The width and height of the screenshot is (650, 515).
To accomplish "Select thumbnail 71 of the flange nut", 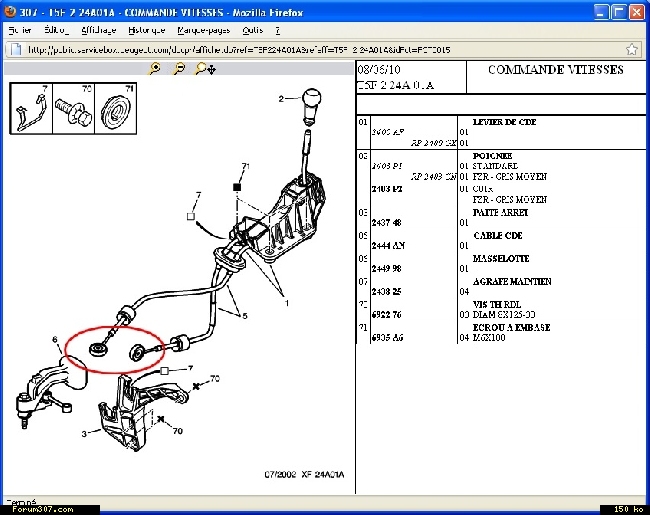I will coord(116,109).
